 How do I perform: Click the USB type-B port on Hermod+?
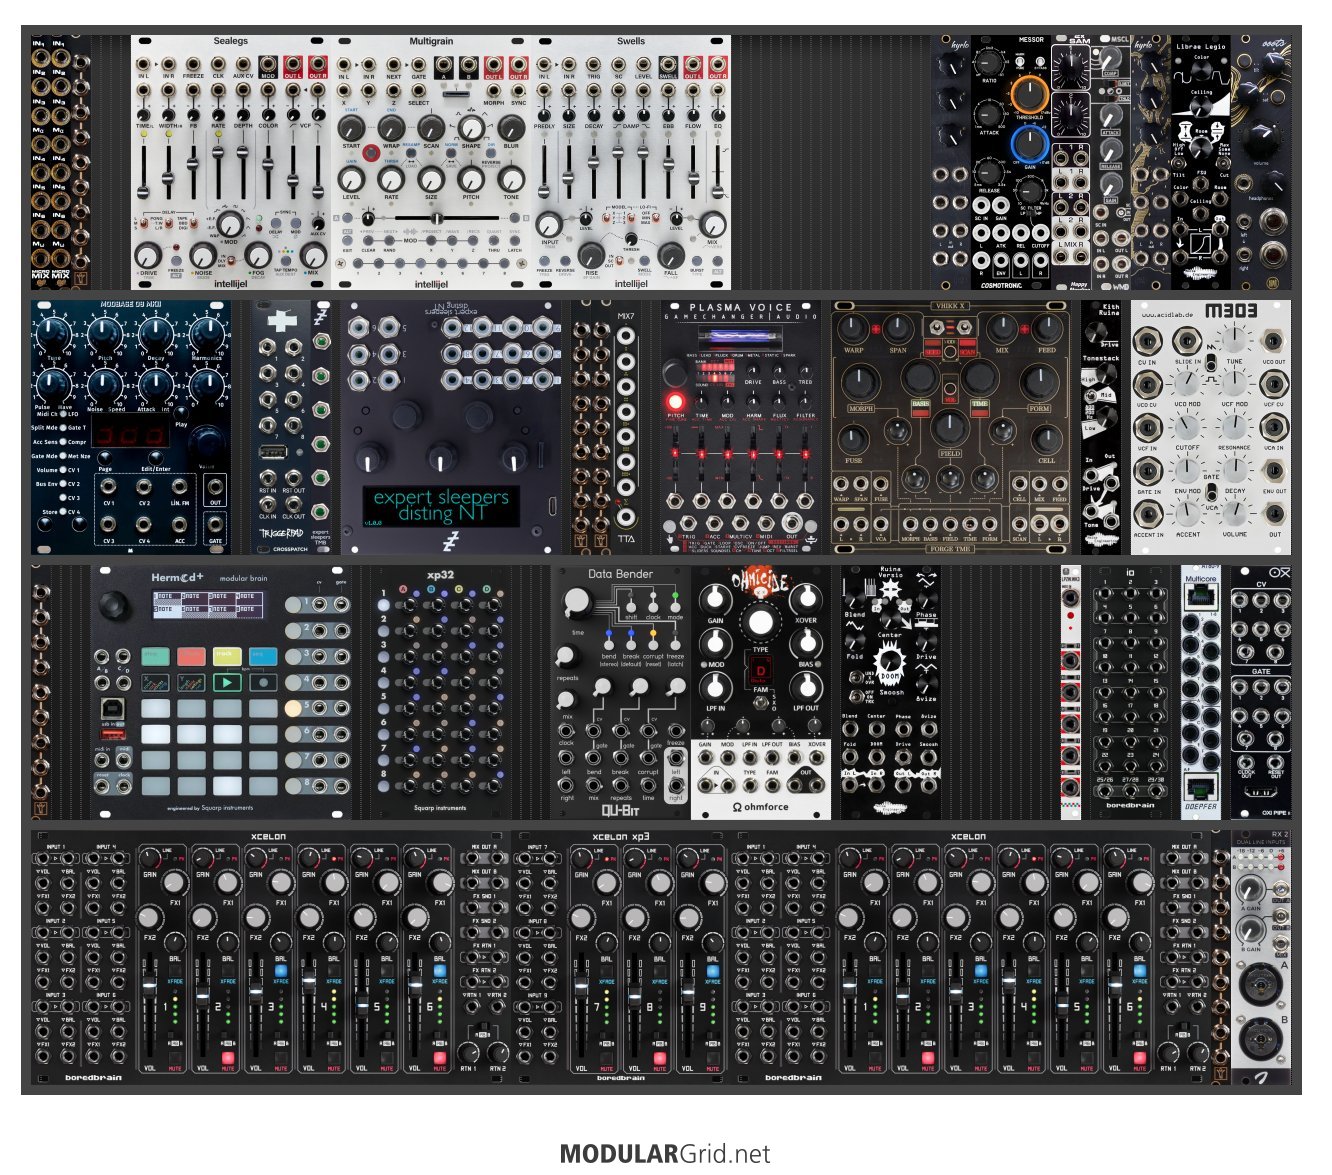pyautogui.click(x=113, y=708)
